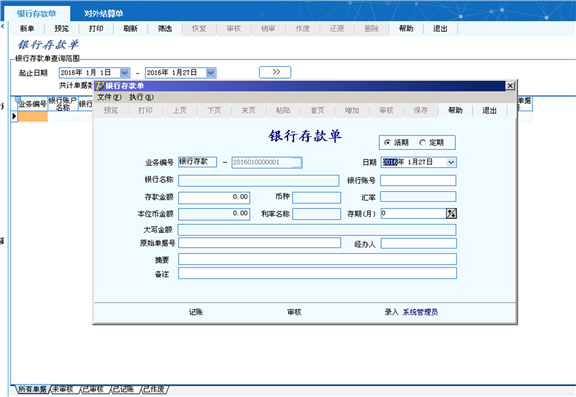Click 保存 in the dialog toolbar
Screen dimensions: 576x397
[x=421, y=111]
